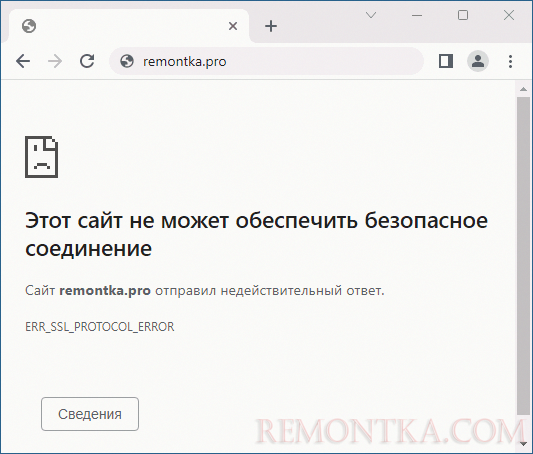Reload the remontka.pro page
The width and height of the screenshot is (533, 454).
(87, 61)
